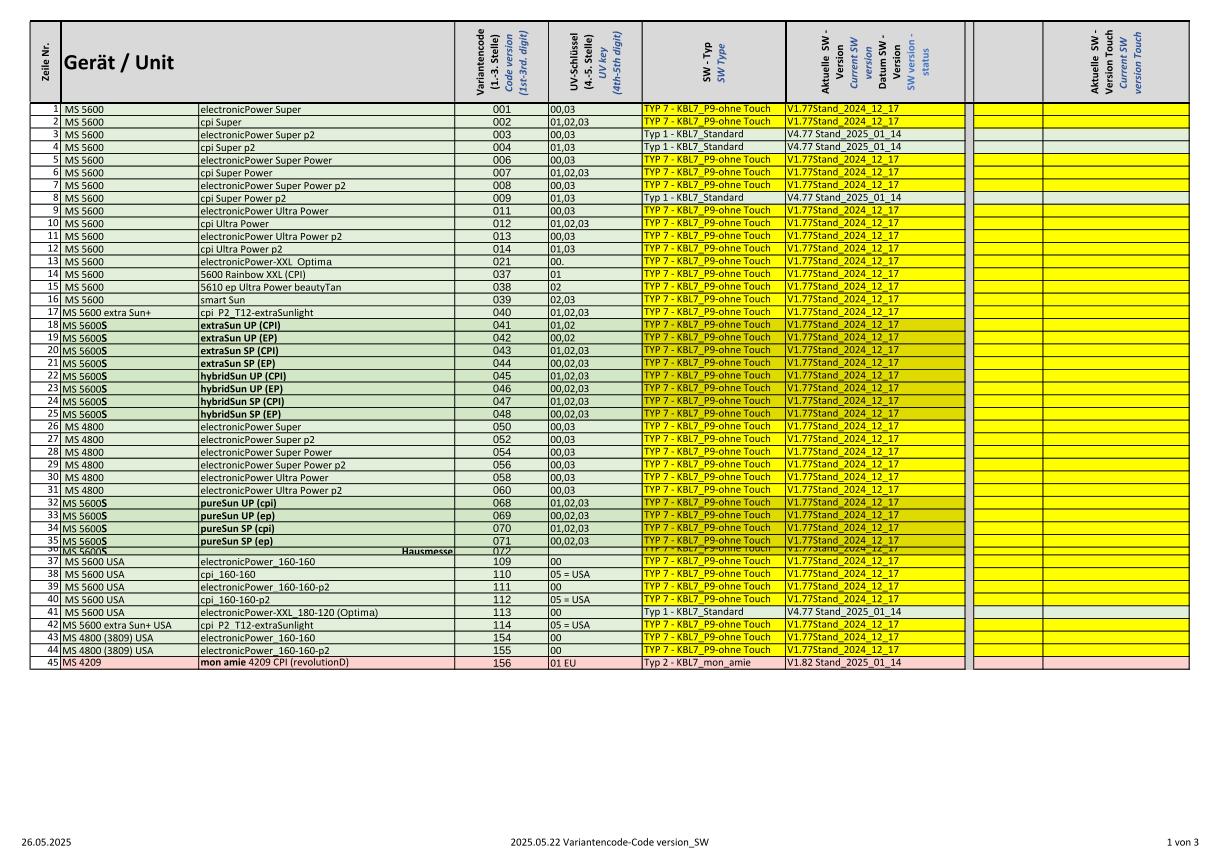Click variant code "155"
The height and width of the screenshot is (862, 1220).
[x=502, y=650]
